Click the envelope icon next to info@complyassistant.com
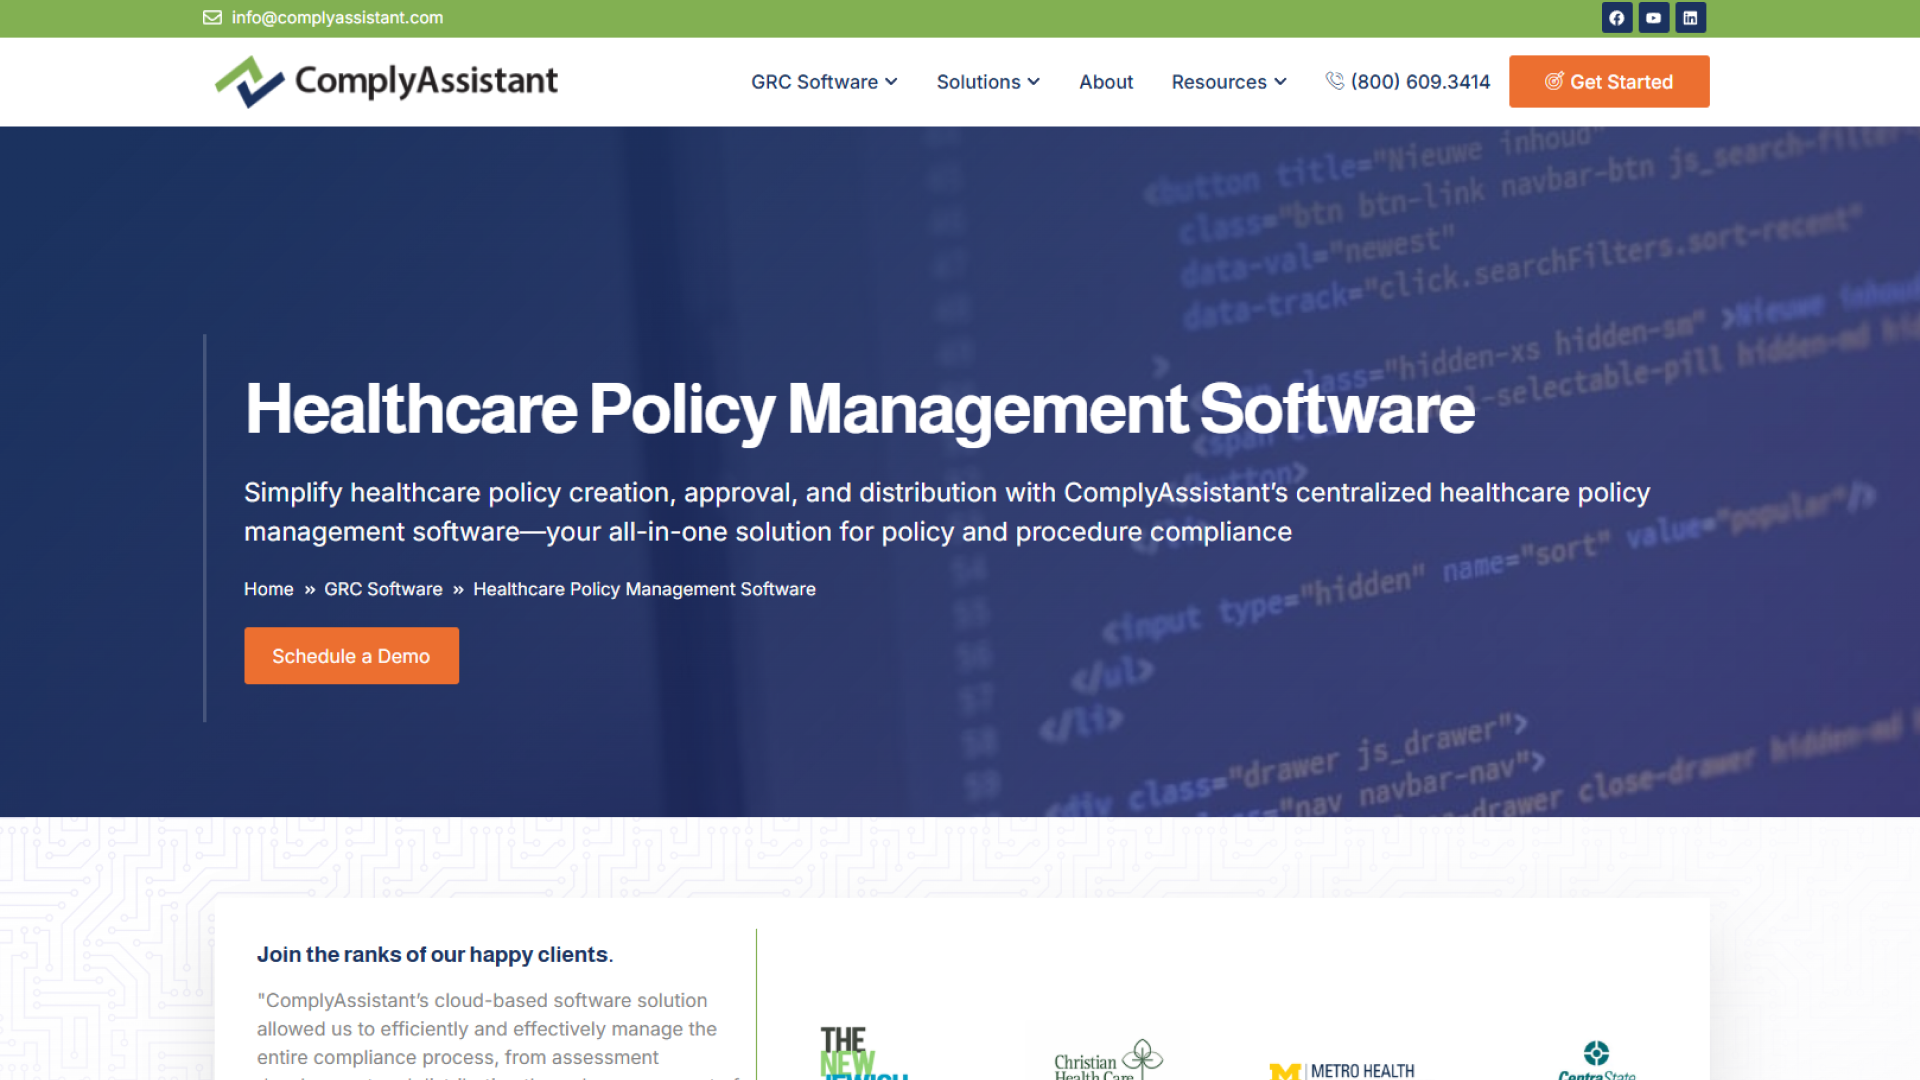 212,17
